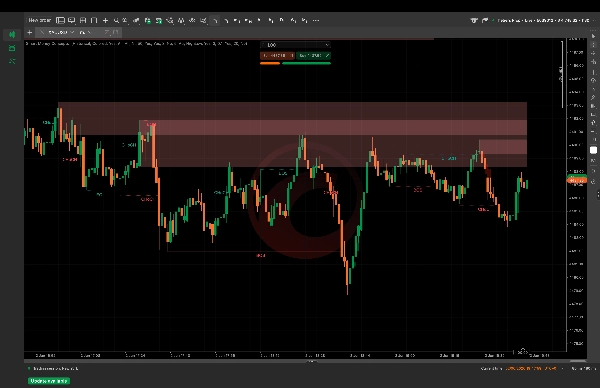
Task: Select the cursor pointer tool in drawing toolbar
Action: tap(593, 36)
